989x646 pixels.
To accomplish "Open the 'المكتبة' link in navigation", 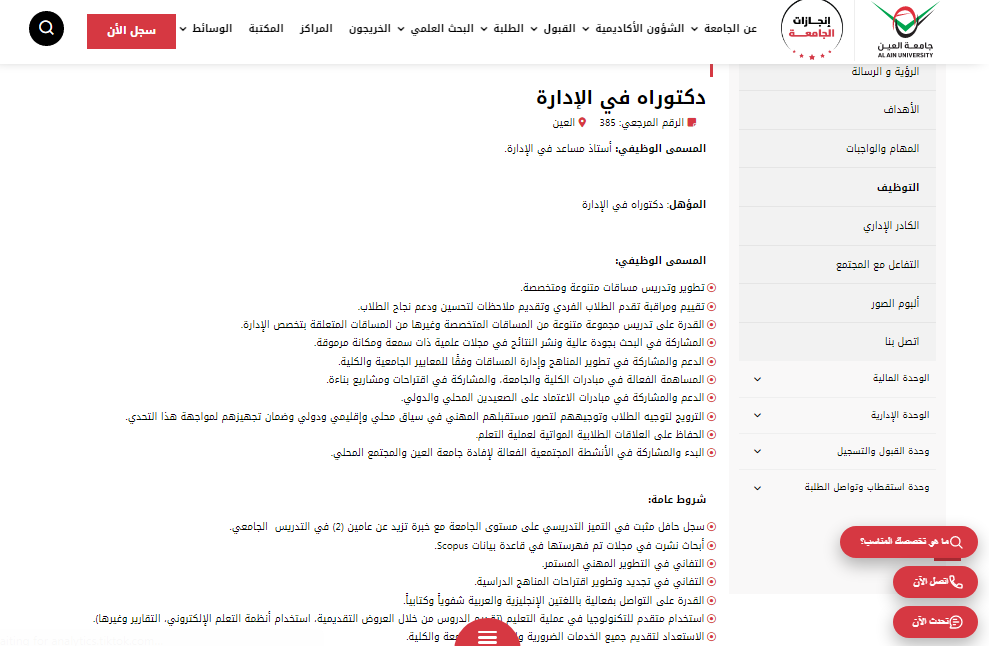I will coord(265,29).
